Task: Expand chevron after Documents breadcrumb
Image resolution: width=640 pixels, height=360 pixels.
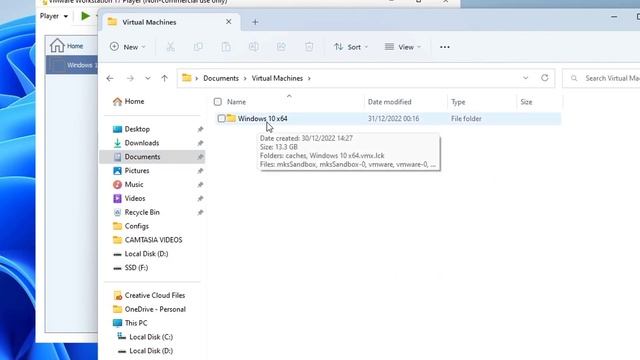Action: tap(245, 78)
